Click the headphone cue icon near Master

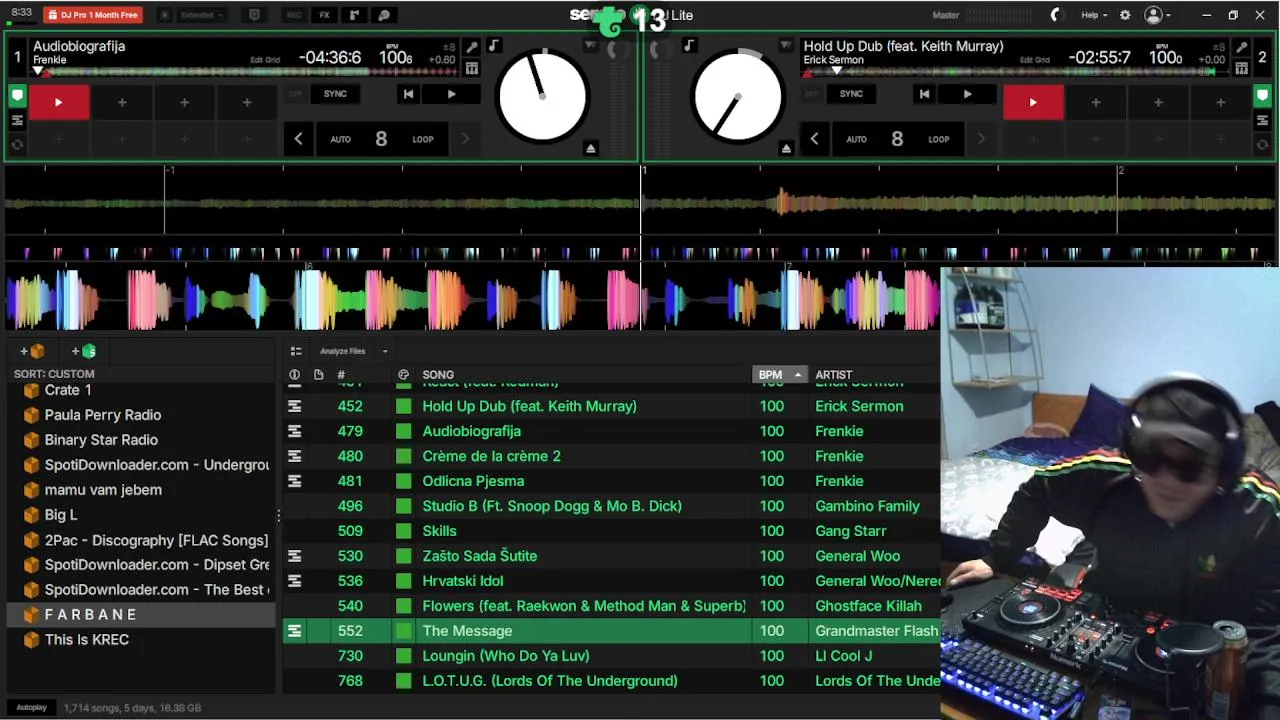point(1056,15)
